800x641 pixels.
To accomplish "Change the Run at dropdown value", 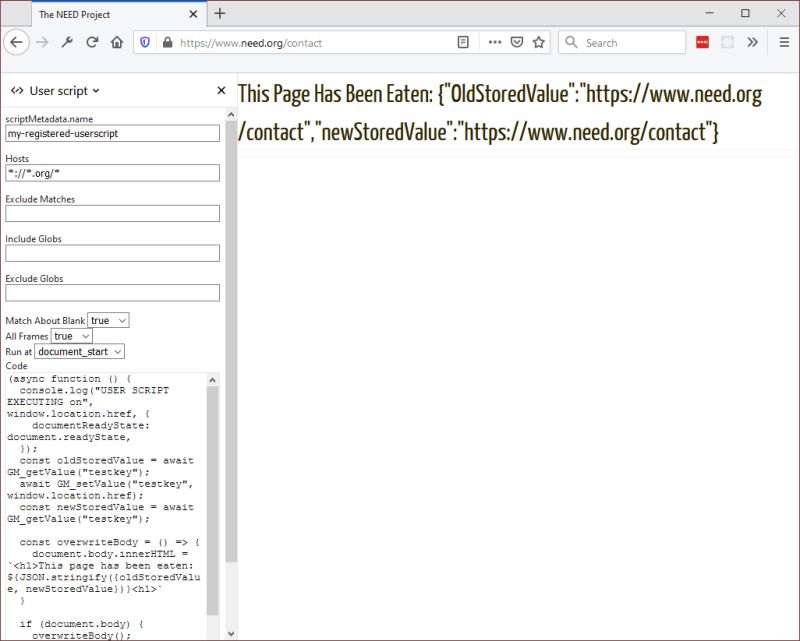I will point(80,351).
